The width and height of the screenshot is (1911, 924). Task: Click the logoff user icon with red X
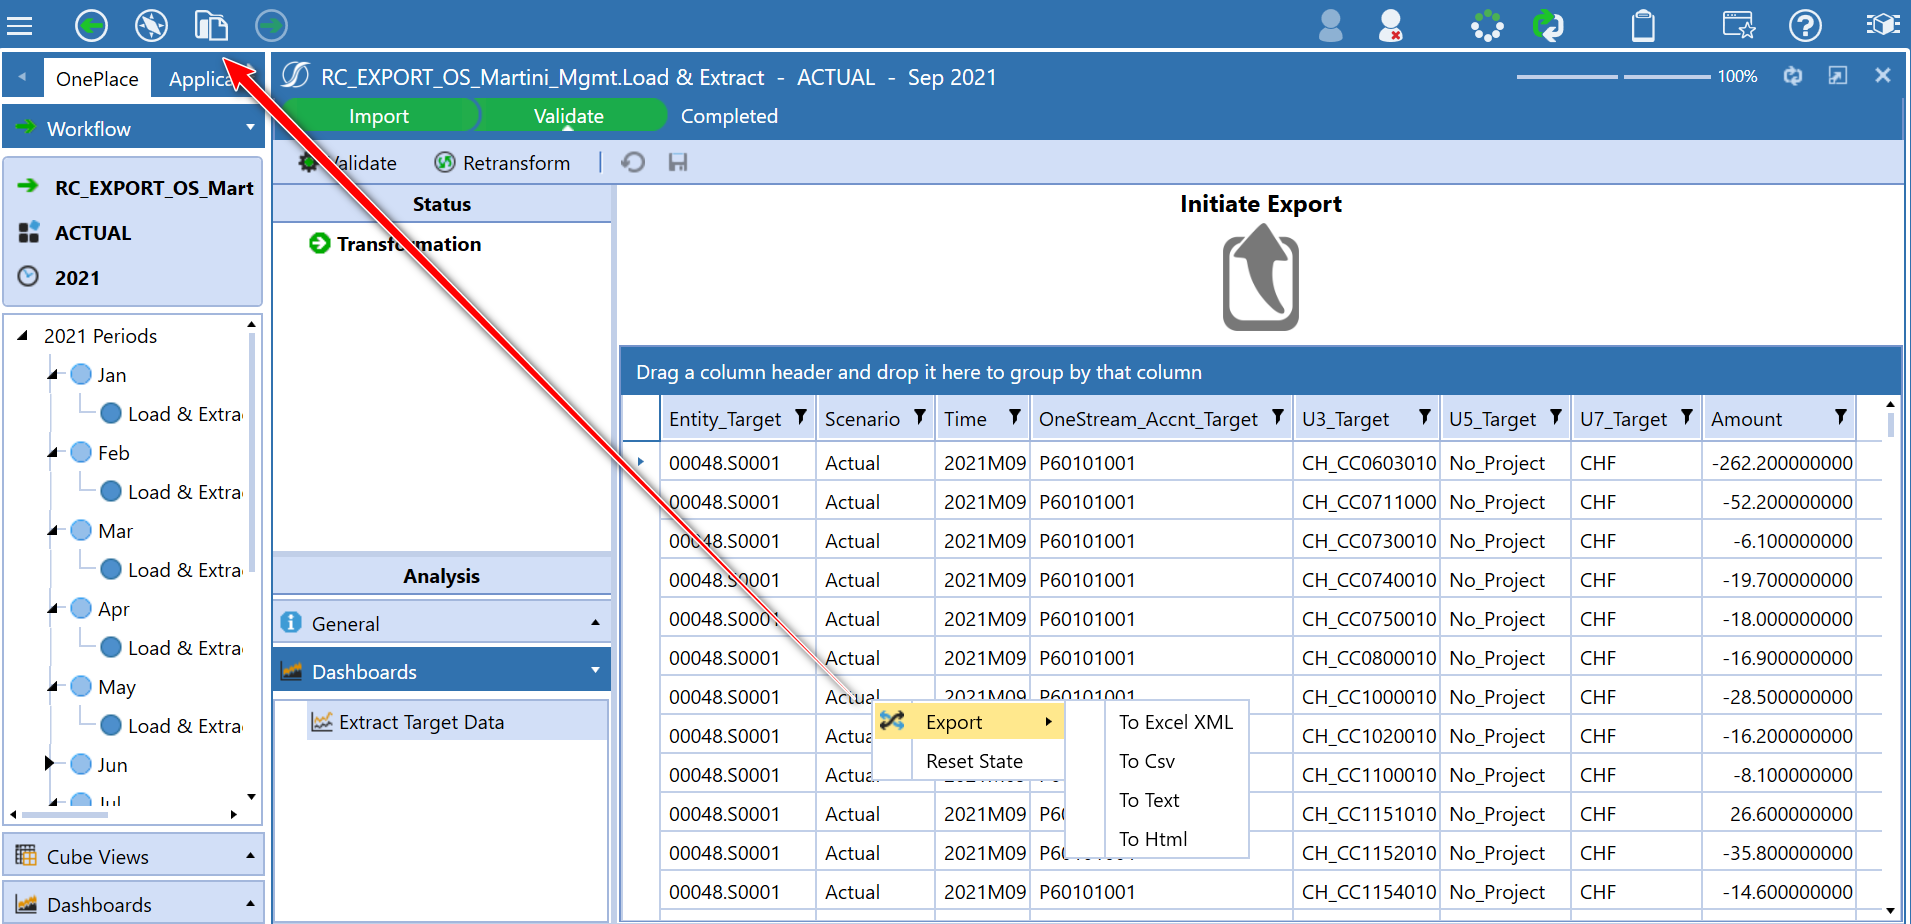tap(1390, 25)
